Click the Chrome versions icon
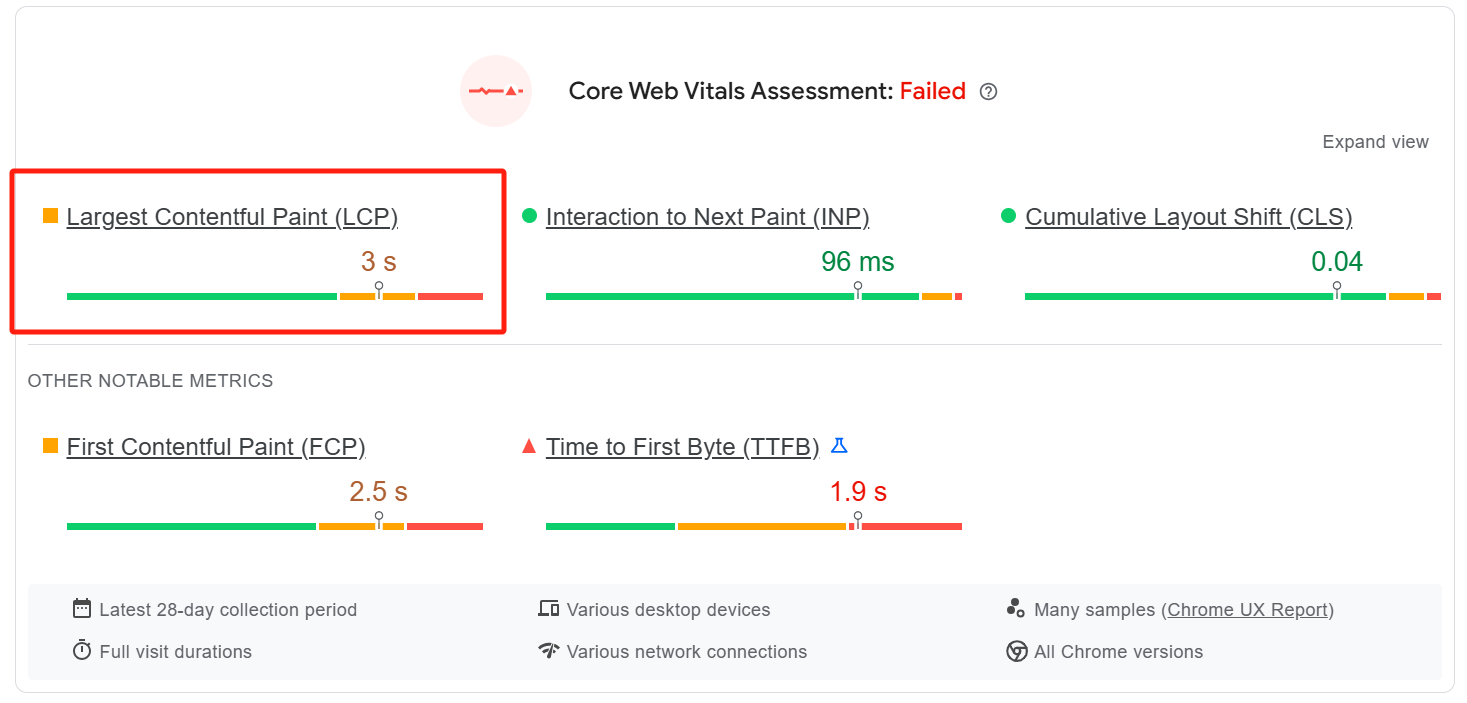 [1016, 652]
